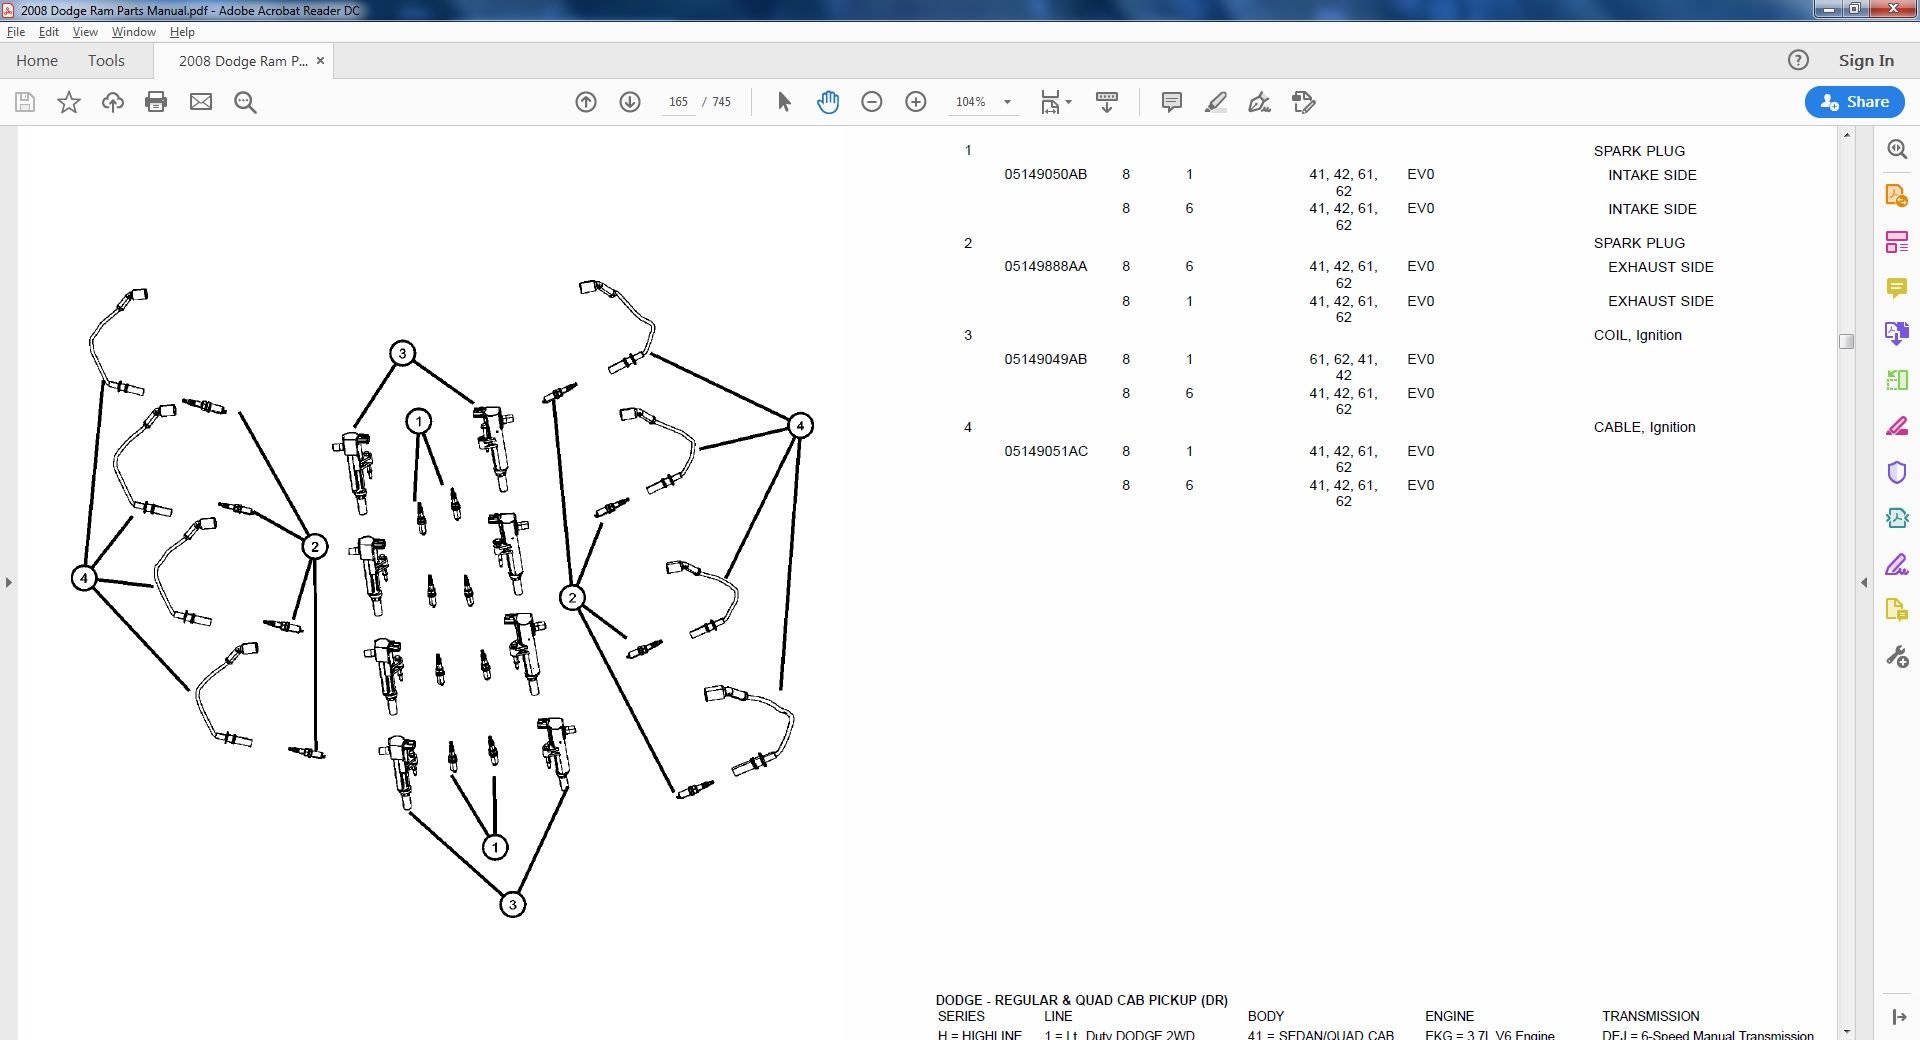
Task: Go to the previous page arrow
Action: (586, 102)
